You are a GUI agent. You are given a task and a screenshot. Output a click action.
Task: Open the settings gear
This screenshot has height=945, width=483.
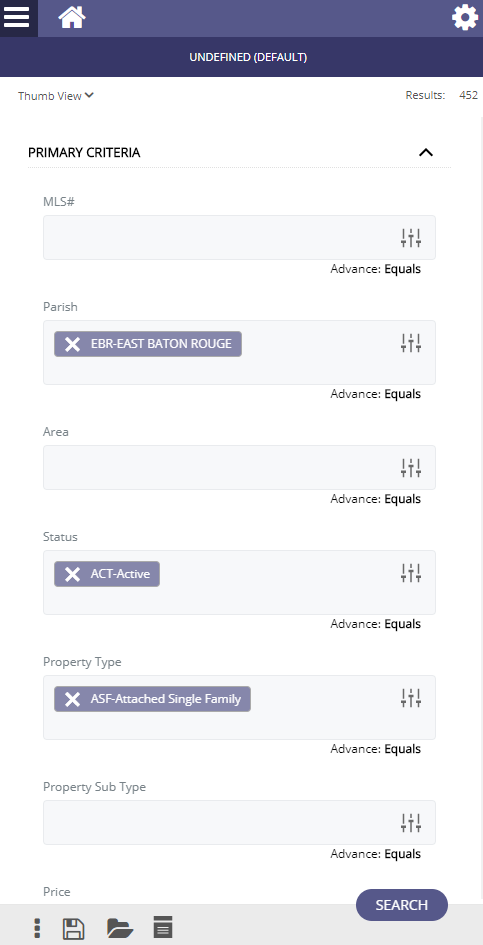click(465, 17)
